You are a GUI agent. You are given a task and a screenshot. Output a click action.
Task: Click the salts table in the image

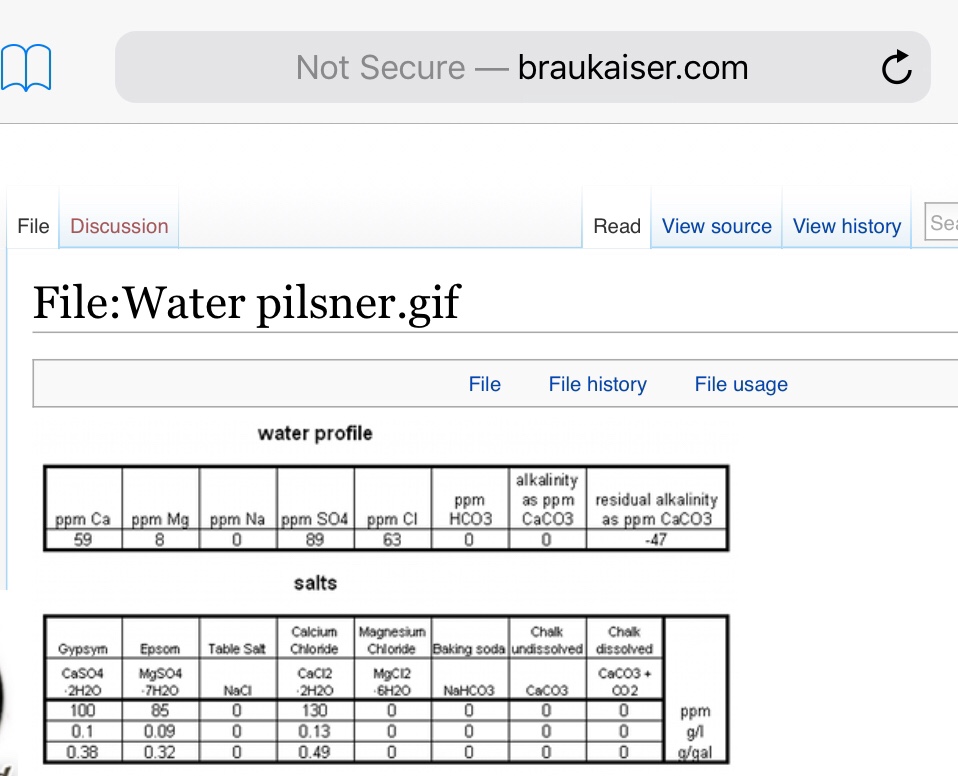pyautogui.click(x=386, y=690)
